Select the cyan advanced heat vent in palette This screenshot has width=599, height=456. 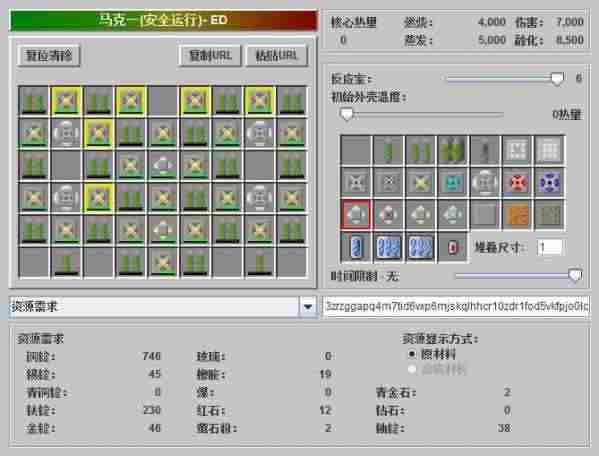tap(452, 183)
